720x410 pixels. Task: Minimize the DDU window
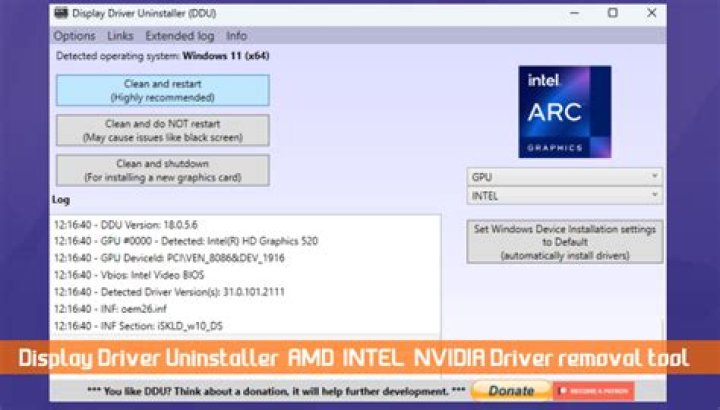pyautogui.click(x=574, y=13)
